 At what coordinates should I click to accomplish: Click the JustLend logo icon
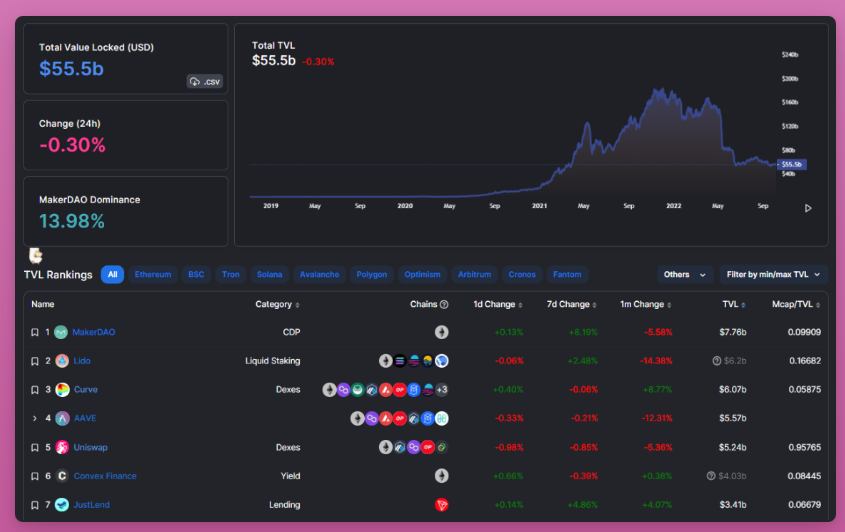[62, 505]
